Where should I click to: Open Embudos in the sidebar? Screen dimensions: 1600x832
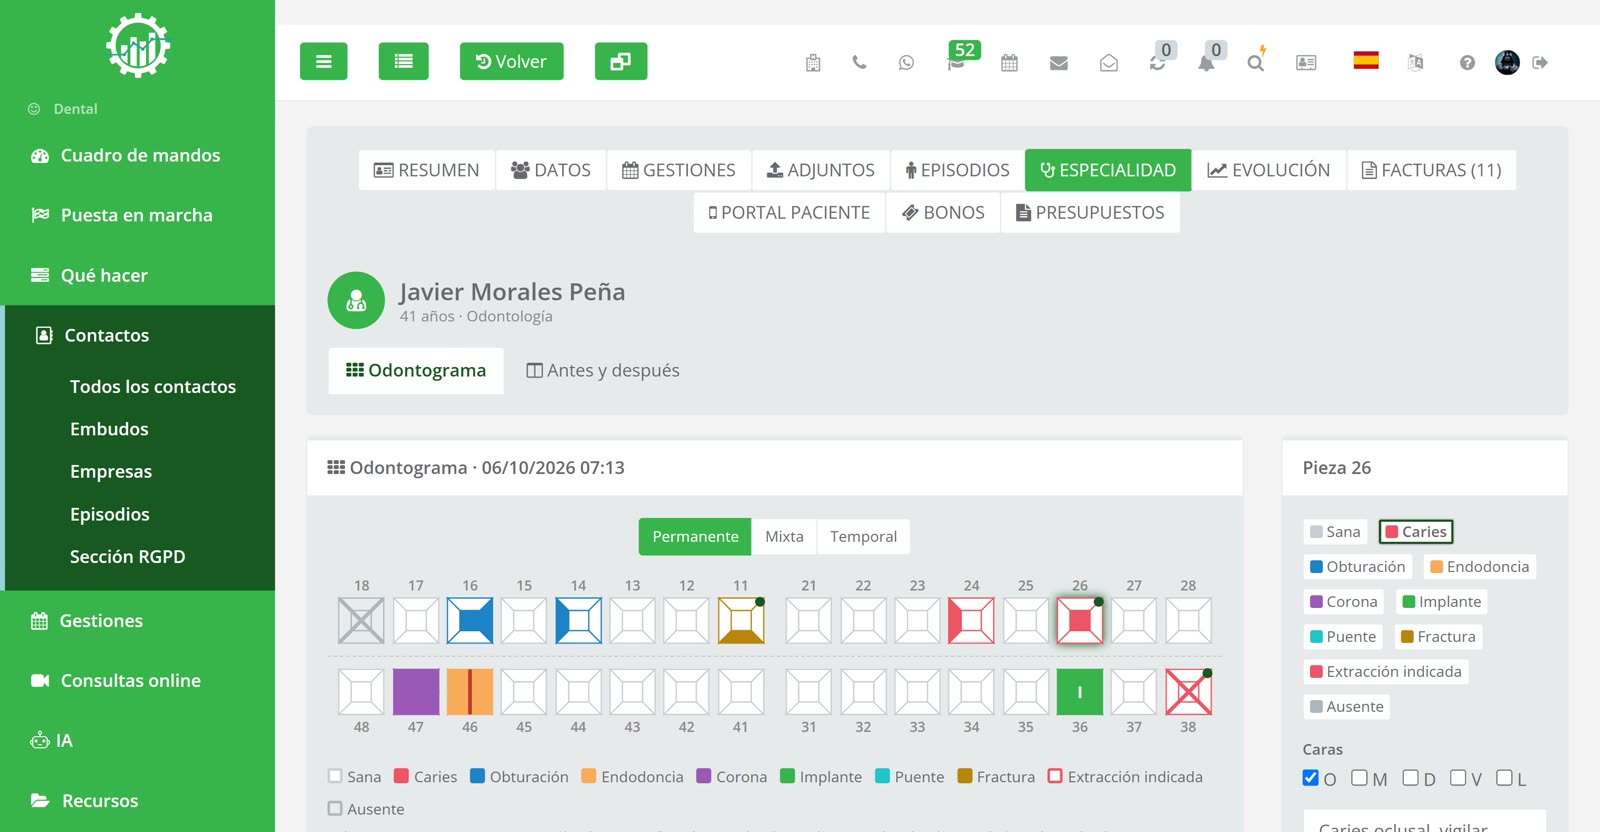[x=109, y=429]
